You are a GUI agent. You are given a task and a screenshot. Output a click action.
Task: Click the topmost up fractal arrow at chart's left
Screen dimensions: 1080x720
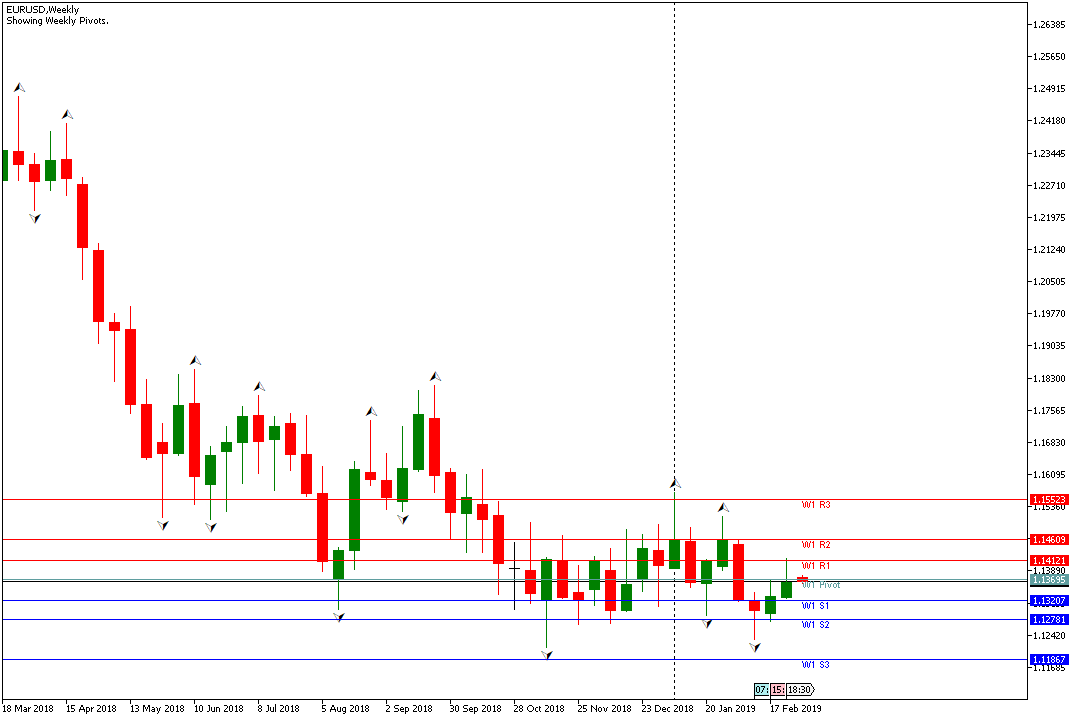[19, 88]
